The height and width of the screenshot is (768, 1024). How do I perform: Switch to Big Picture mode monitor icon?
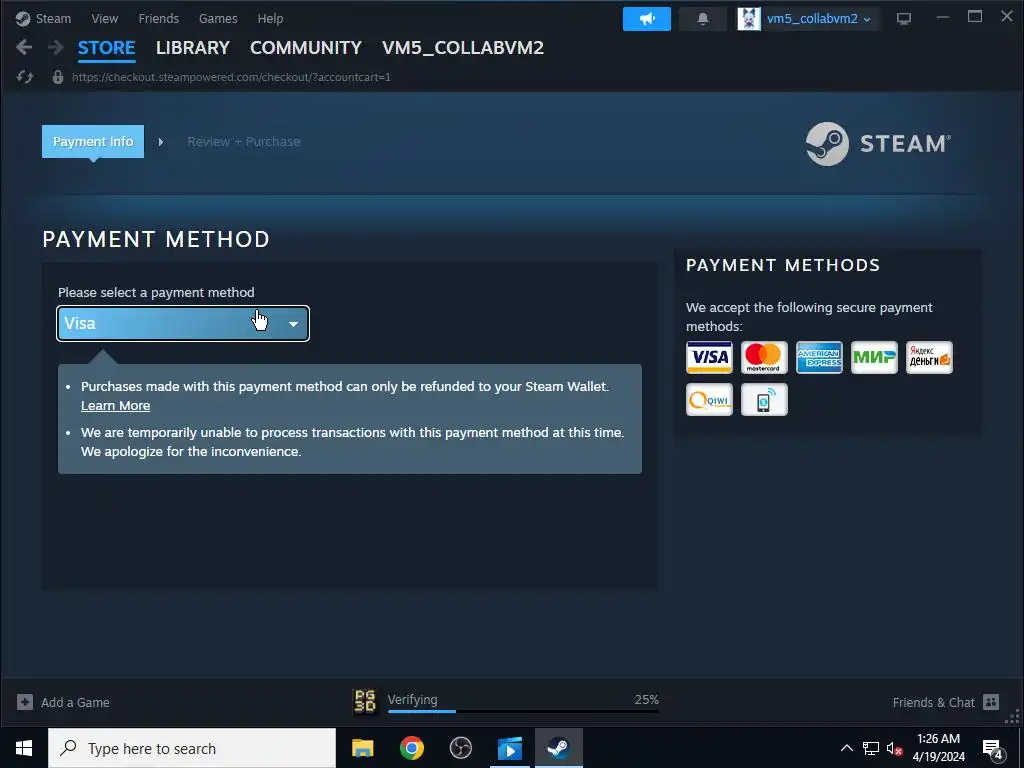pos(904,19)
